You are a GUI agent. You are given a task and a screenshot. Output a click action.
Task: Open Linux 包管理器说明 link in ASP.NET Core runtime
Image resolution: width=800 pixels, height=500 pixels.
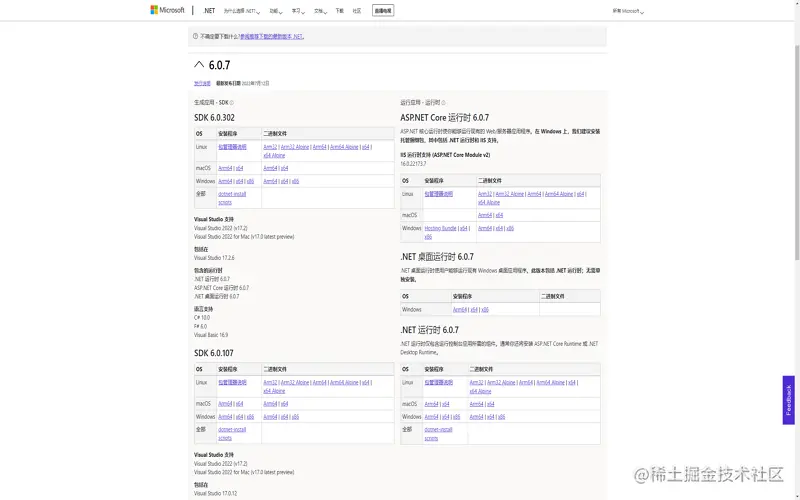pos(438,194)
